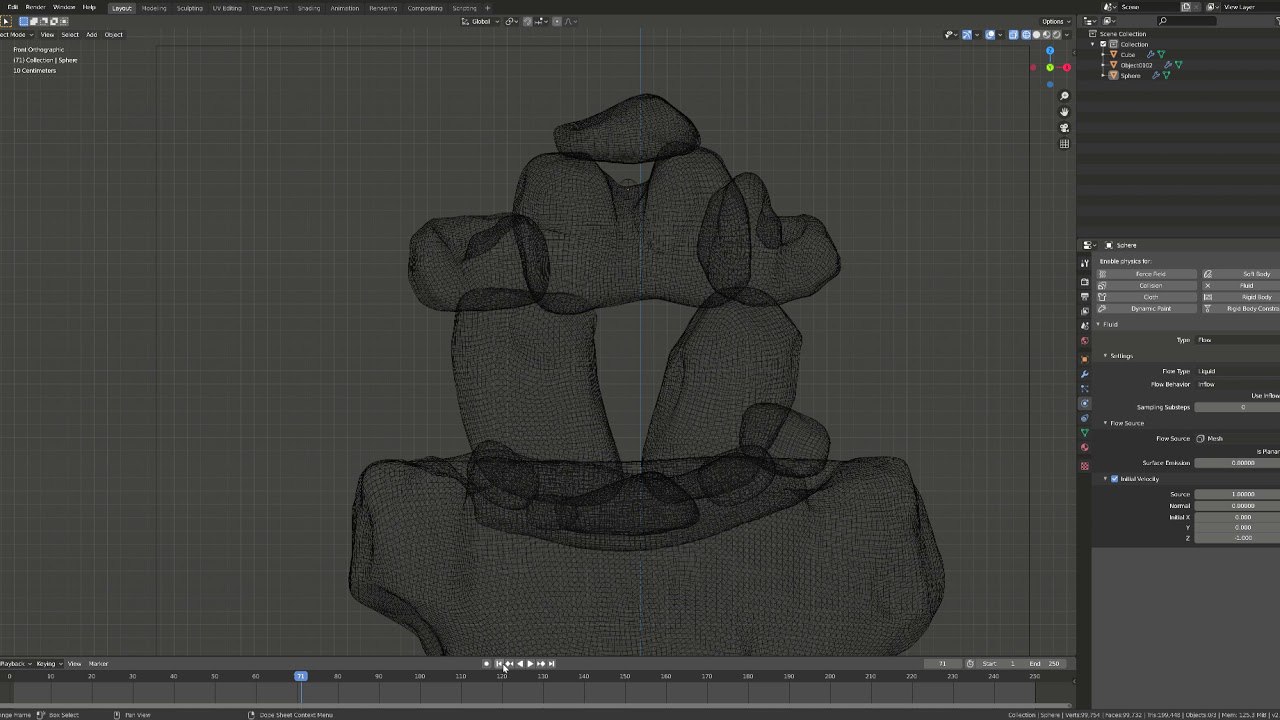Switch to UV Editing workspace tab
1280x720 pixels.
pyautogui.click(x=227, y=8)
